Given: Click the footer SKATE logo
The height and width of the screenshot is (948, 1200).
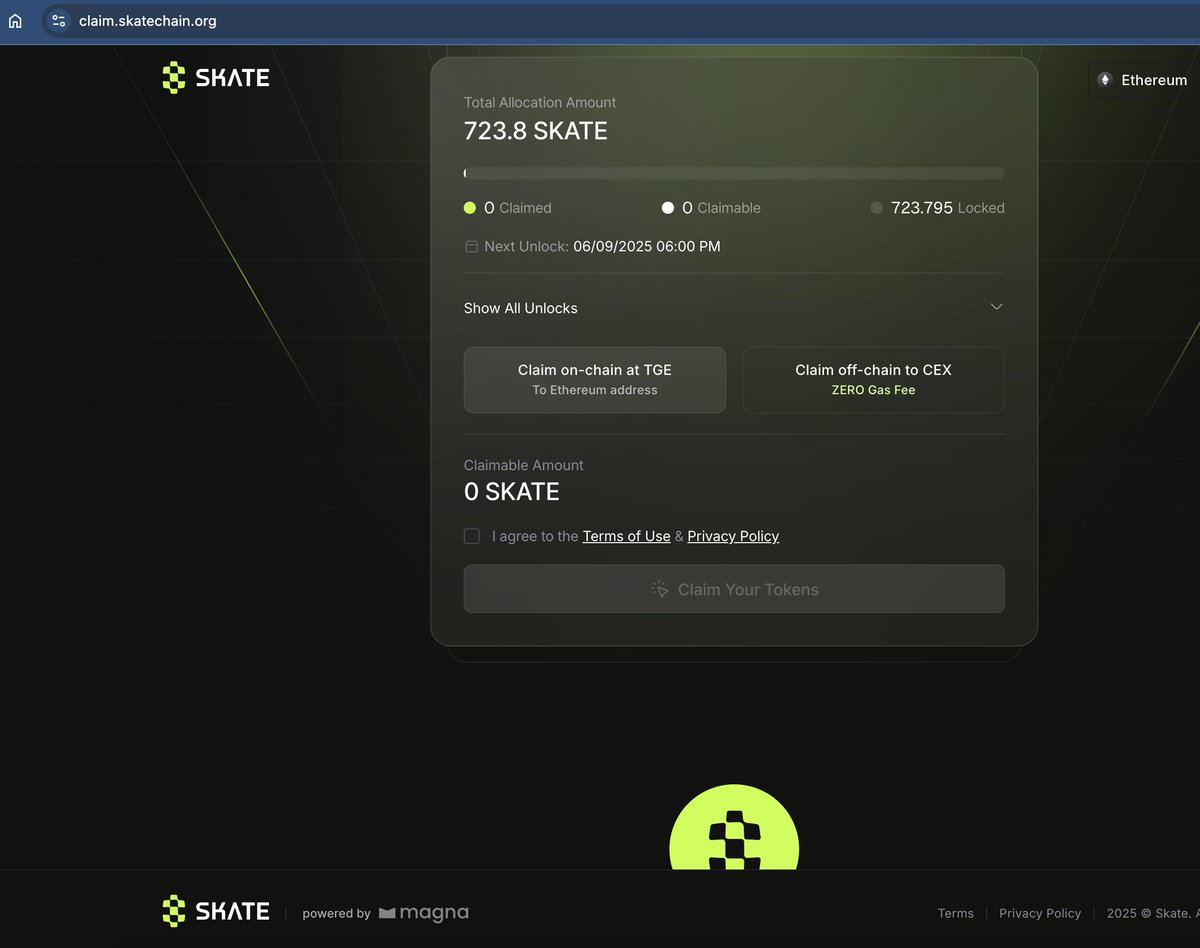Looking at the screenshot, I should click(216, 911).
